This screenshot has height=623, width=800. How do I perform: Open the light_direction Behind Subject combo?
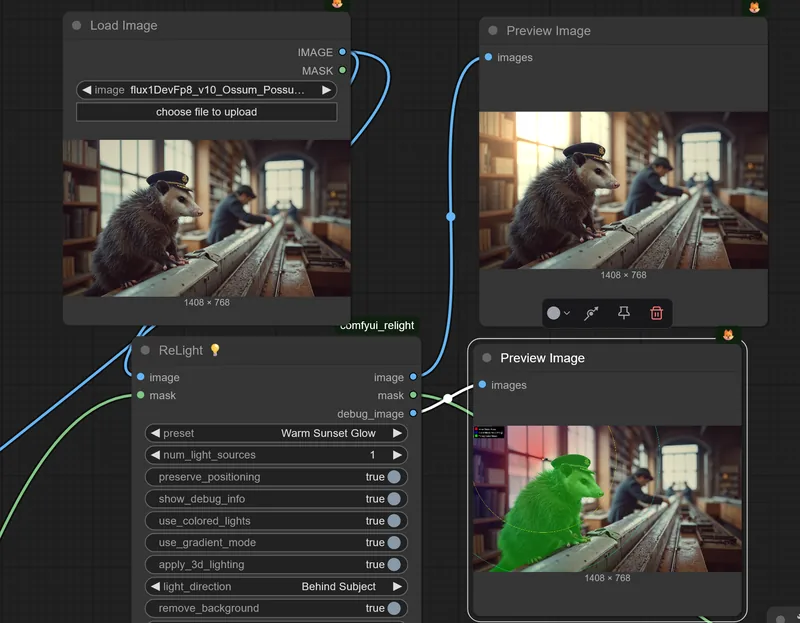277,586
